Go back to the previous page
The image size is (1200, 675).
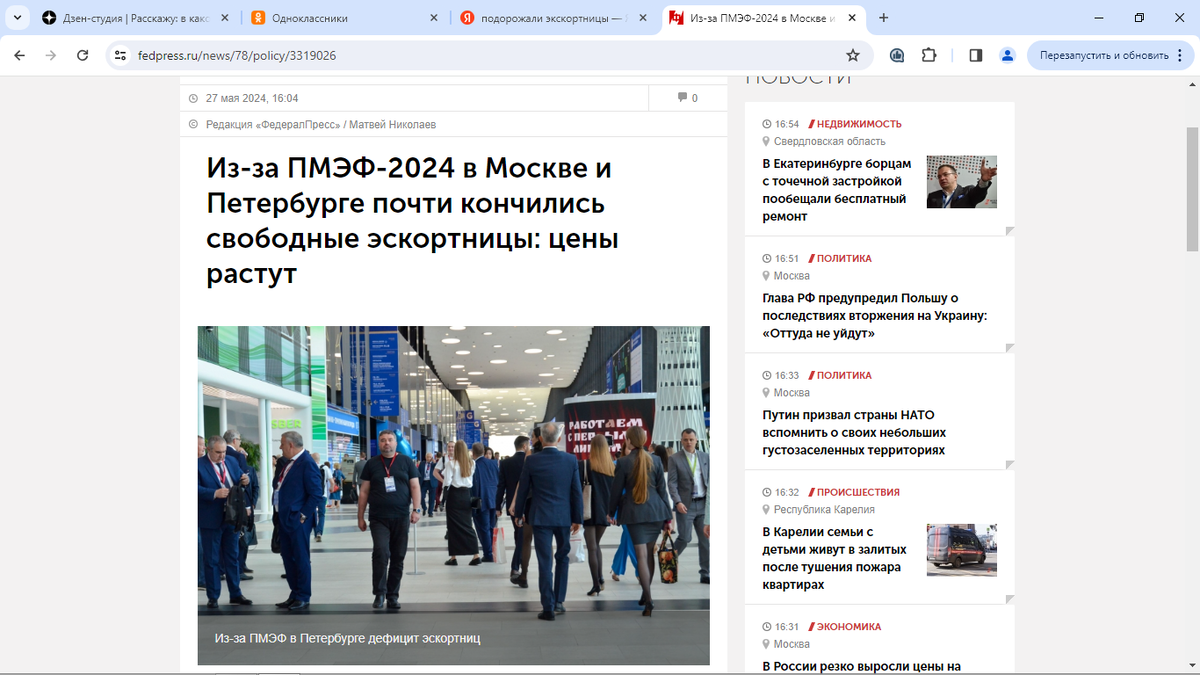click(19, 55)
